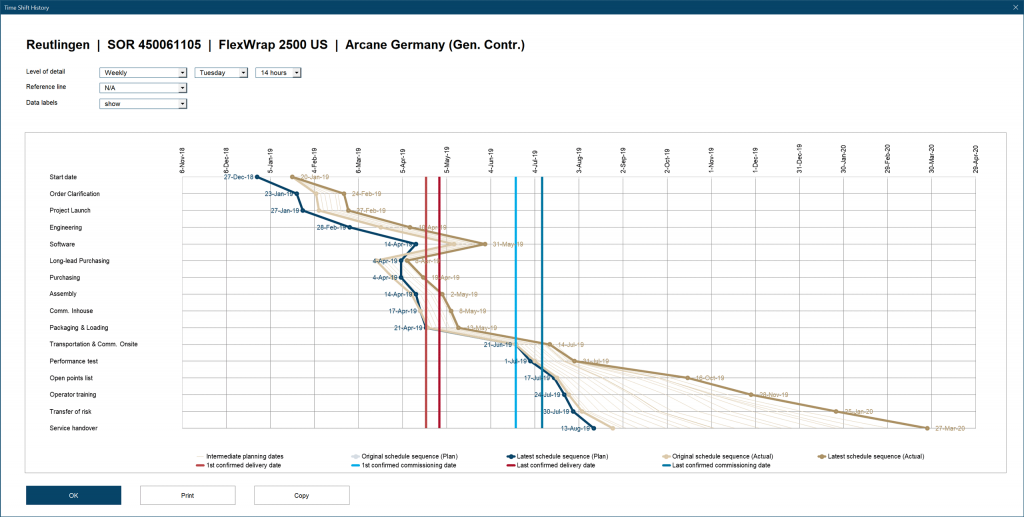Click the 31-May-19 Software actual data point
This screenshot has width=1024, height=517.
[x=484, y=244]
